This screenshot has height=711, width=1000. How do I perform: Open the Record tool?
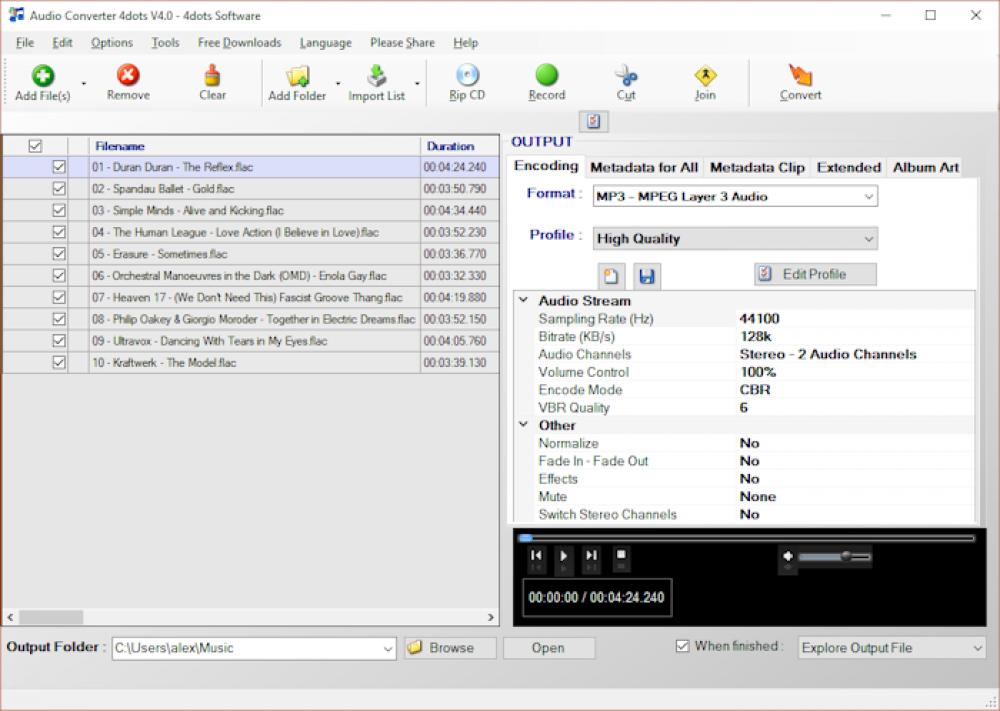coord(546,81)
